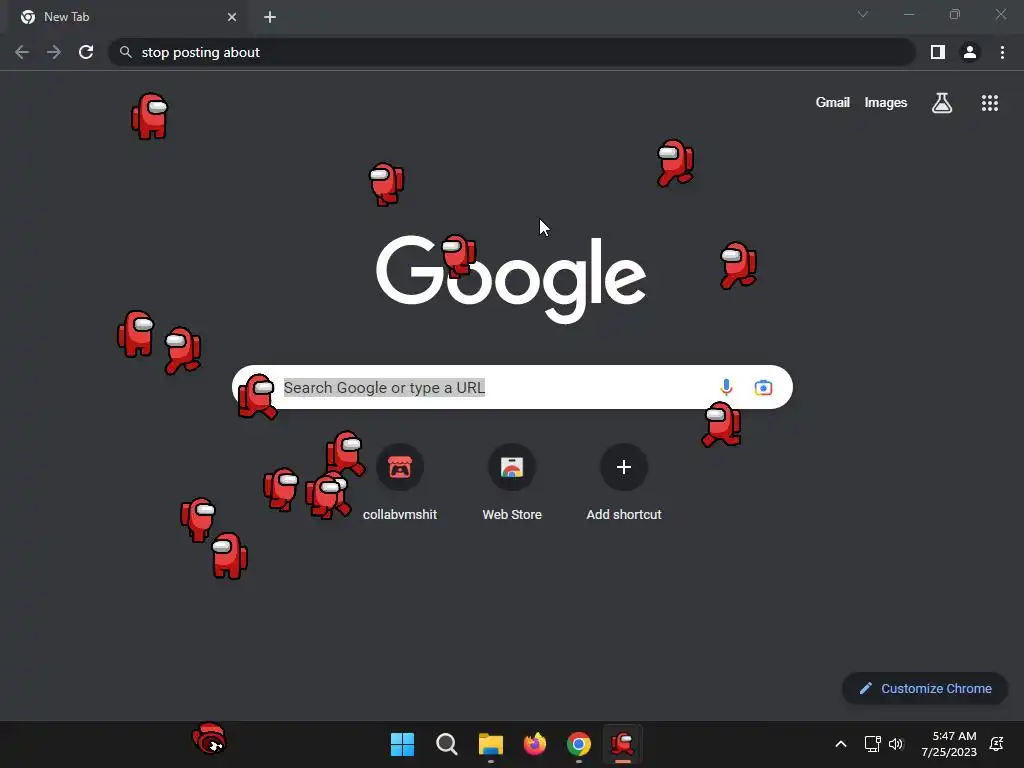The width and height of the screenshot is (1024, 768).
Task: Click the Google logo
Action: (511, 279)
